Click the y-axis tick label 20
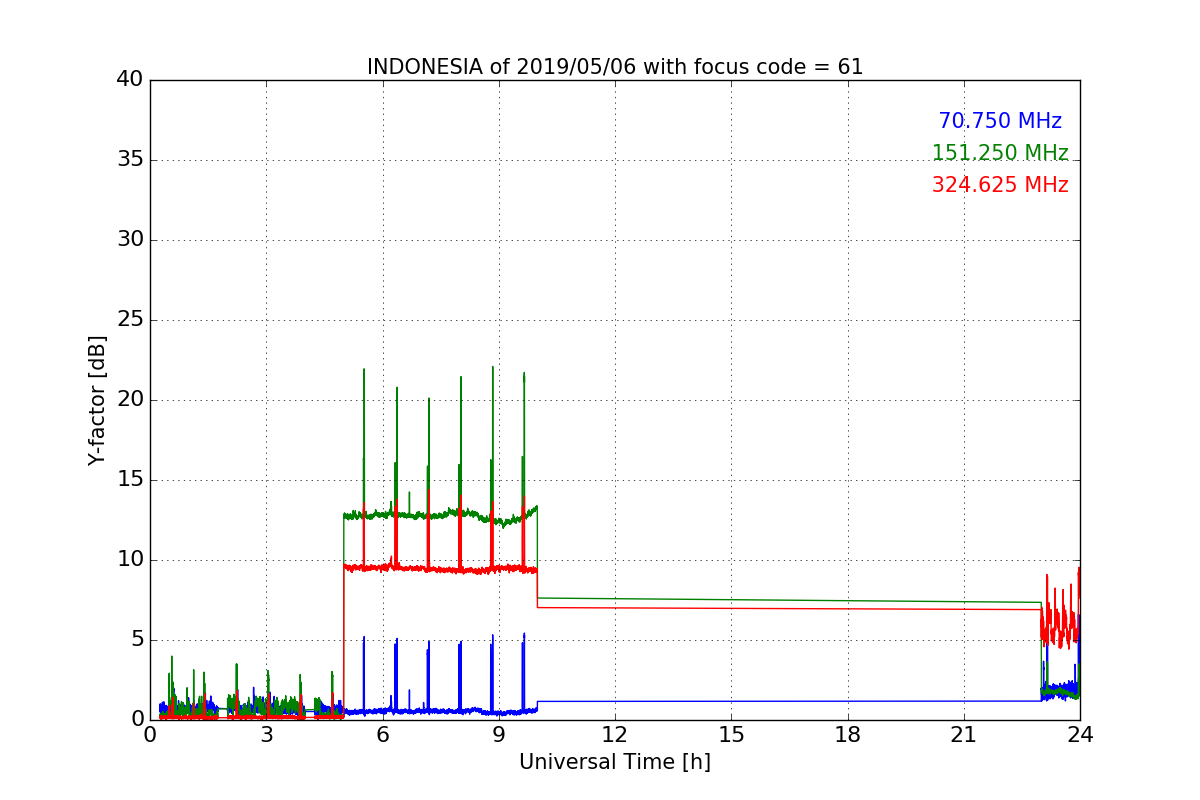The width and height of the screenshot is (1200, 800). (130, 400)
